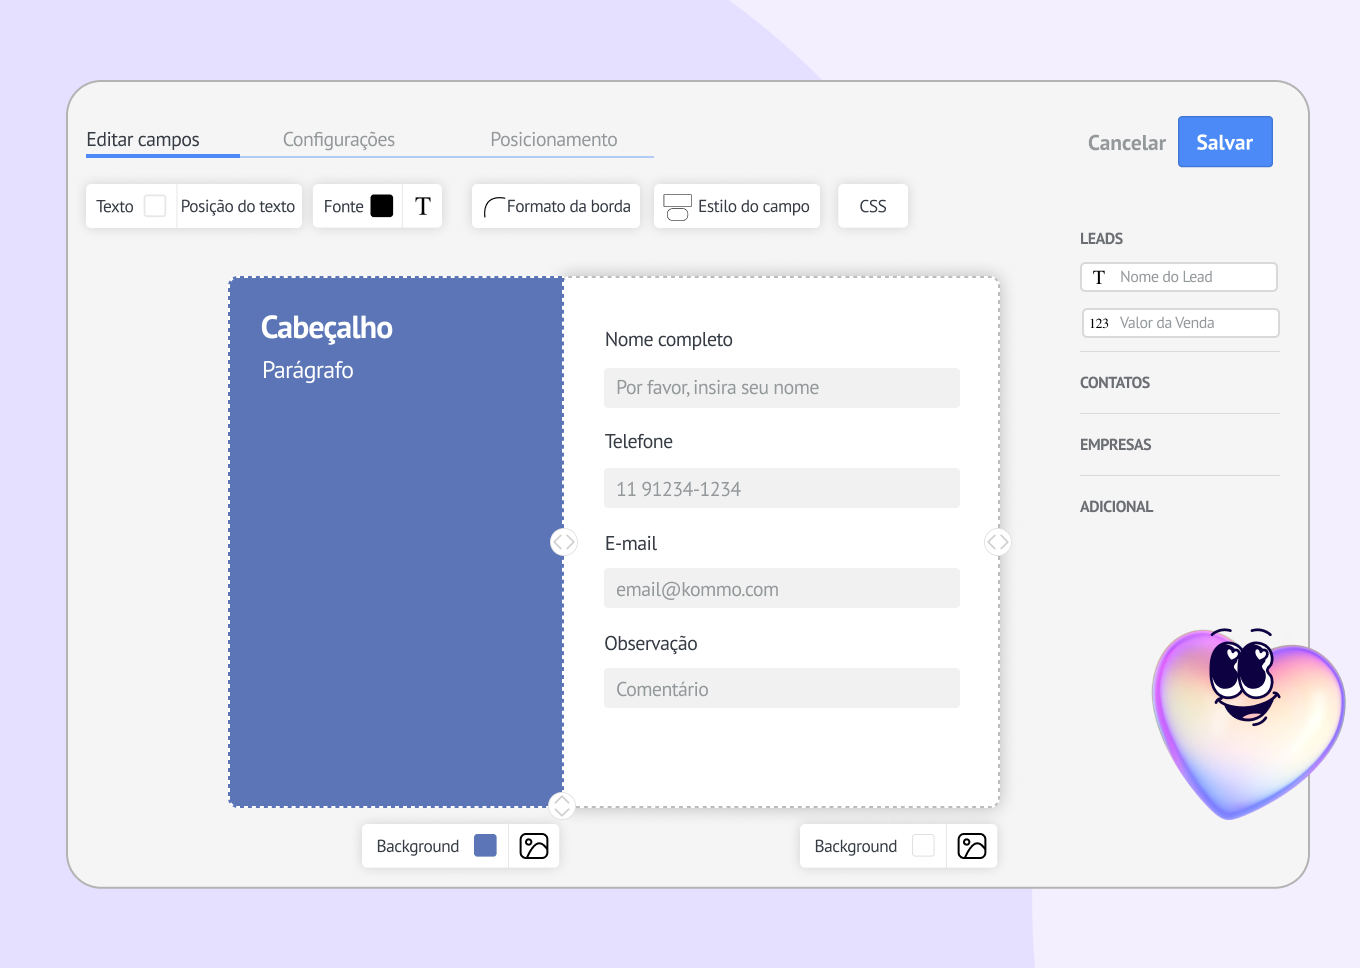Click Posição do texto option
Screen dimensions: 1360x968
coord(238,206)
